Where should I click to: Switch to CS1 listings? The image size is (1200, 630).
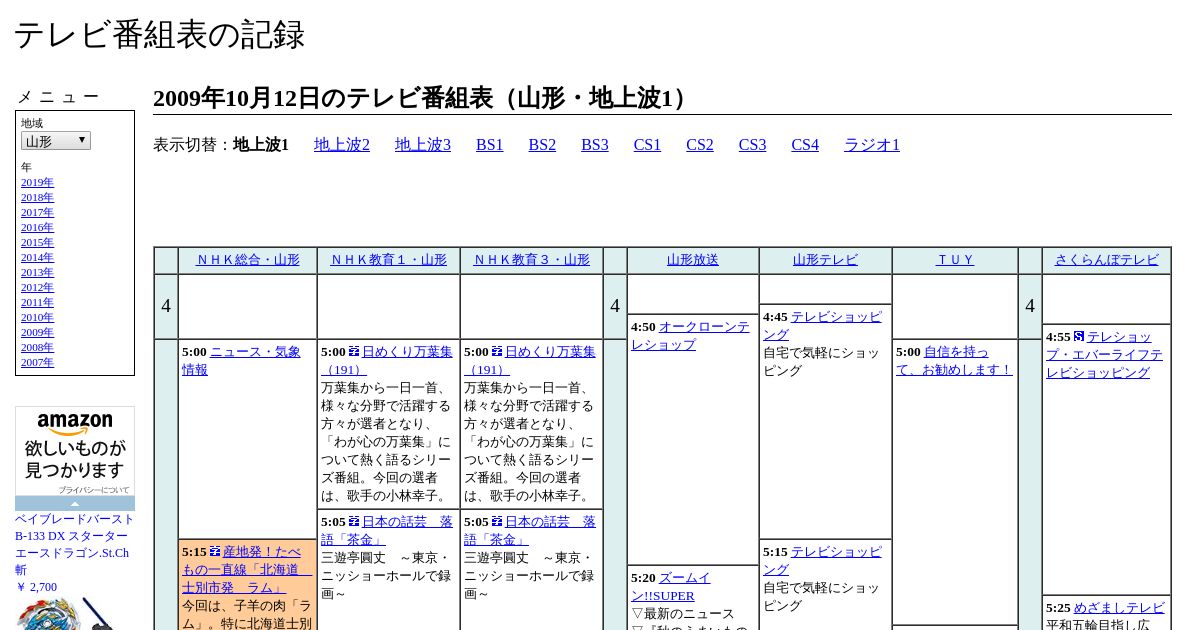[x=647, y=145]
